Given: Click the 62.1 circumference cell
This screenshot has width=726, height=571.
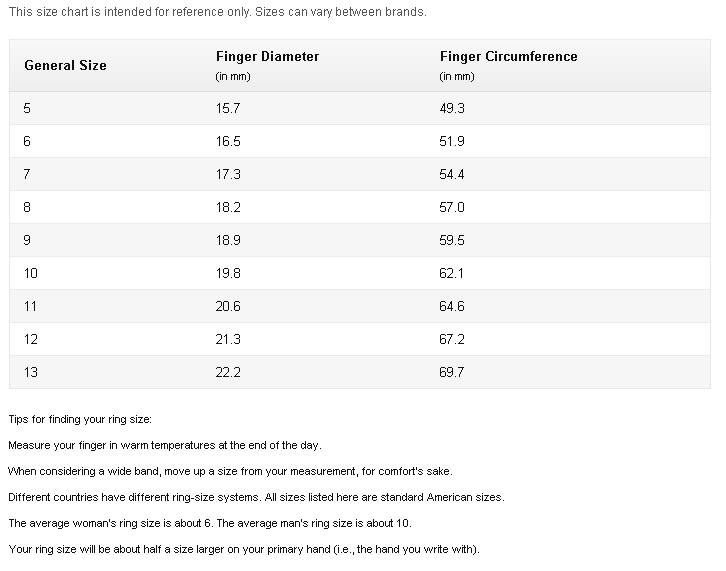Looking at the screenshot, I should coord(452,273).
